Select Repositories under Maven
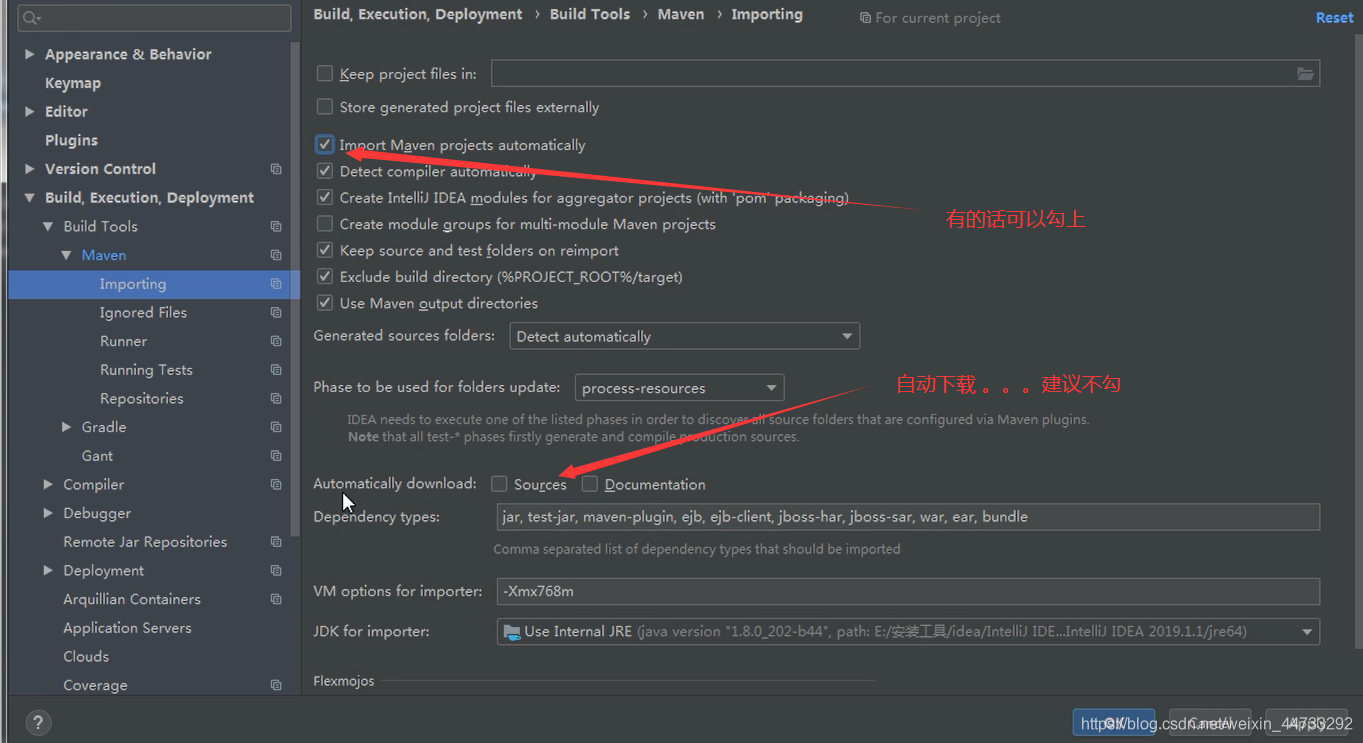 coord(141,399)
